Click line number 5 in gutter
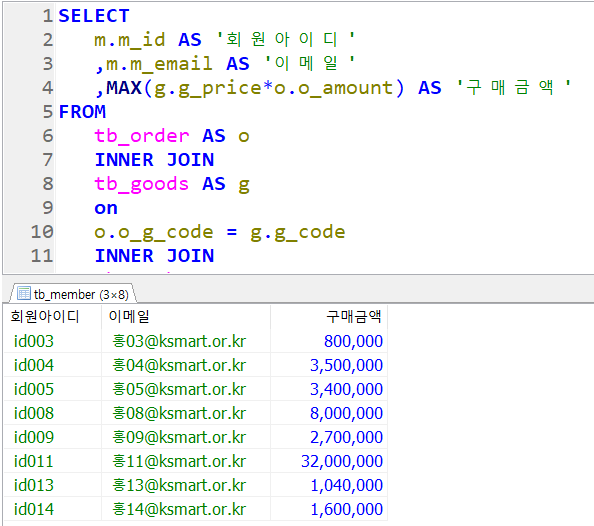 click(47, 112)
